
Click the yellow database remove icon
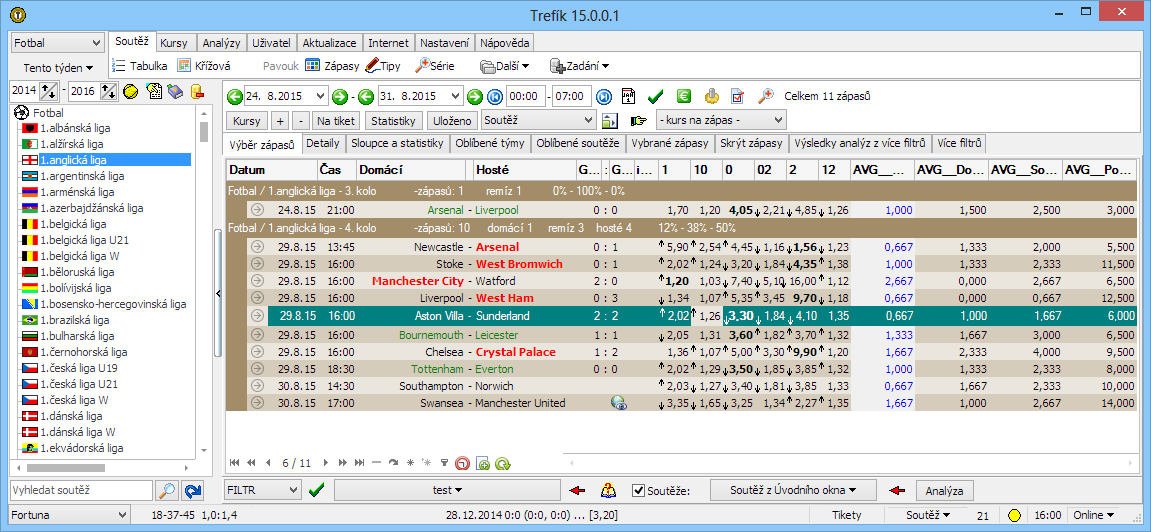tap(196, 91)
